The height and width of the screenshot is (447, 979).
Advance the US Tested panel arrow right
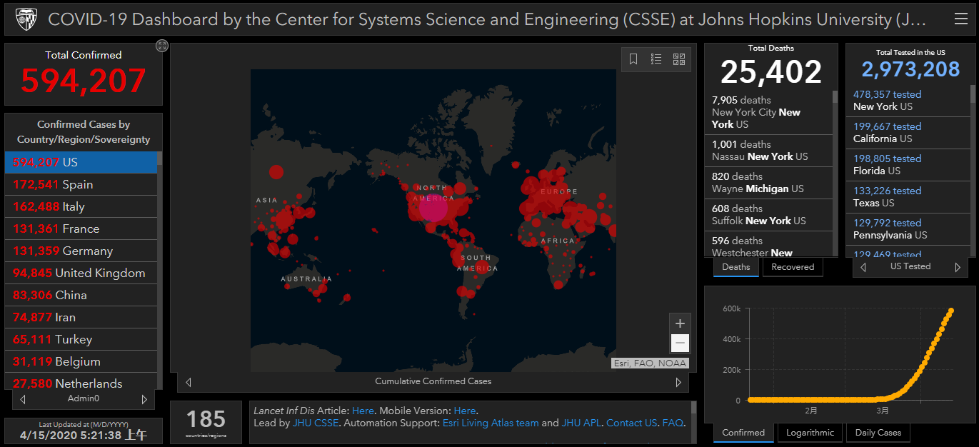959,267
